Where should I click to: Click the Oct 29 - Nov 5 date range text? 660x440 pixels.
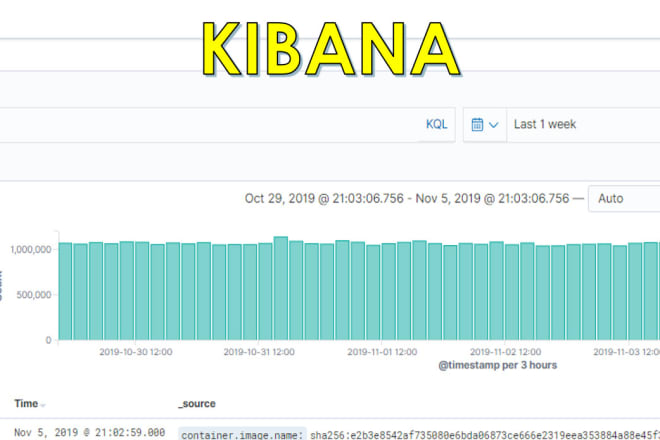click(407, 198)
